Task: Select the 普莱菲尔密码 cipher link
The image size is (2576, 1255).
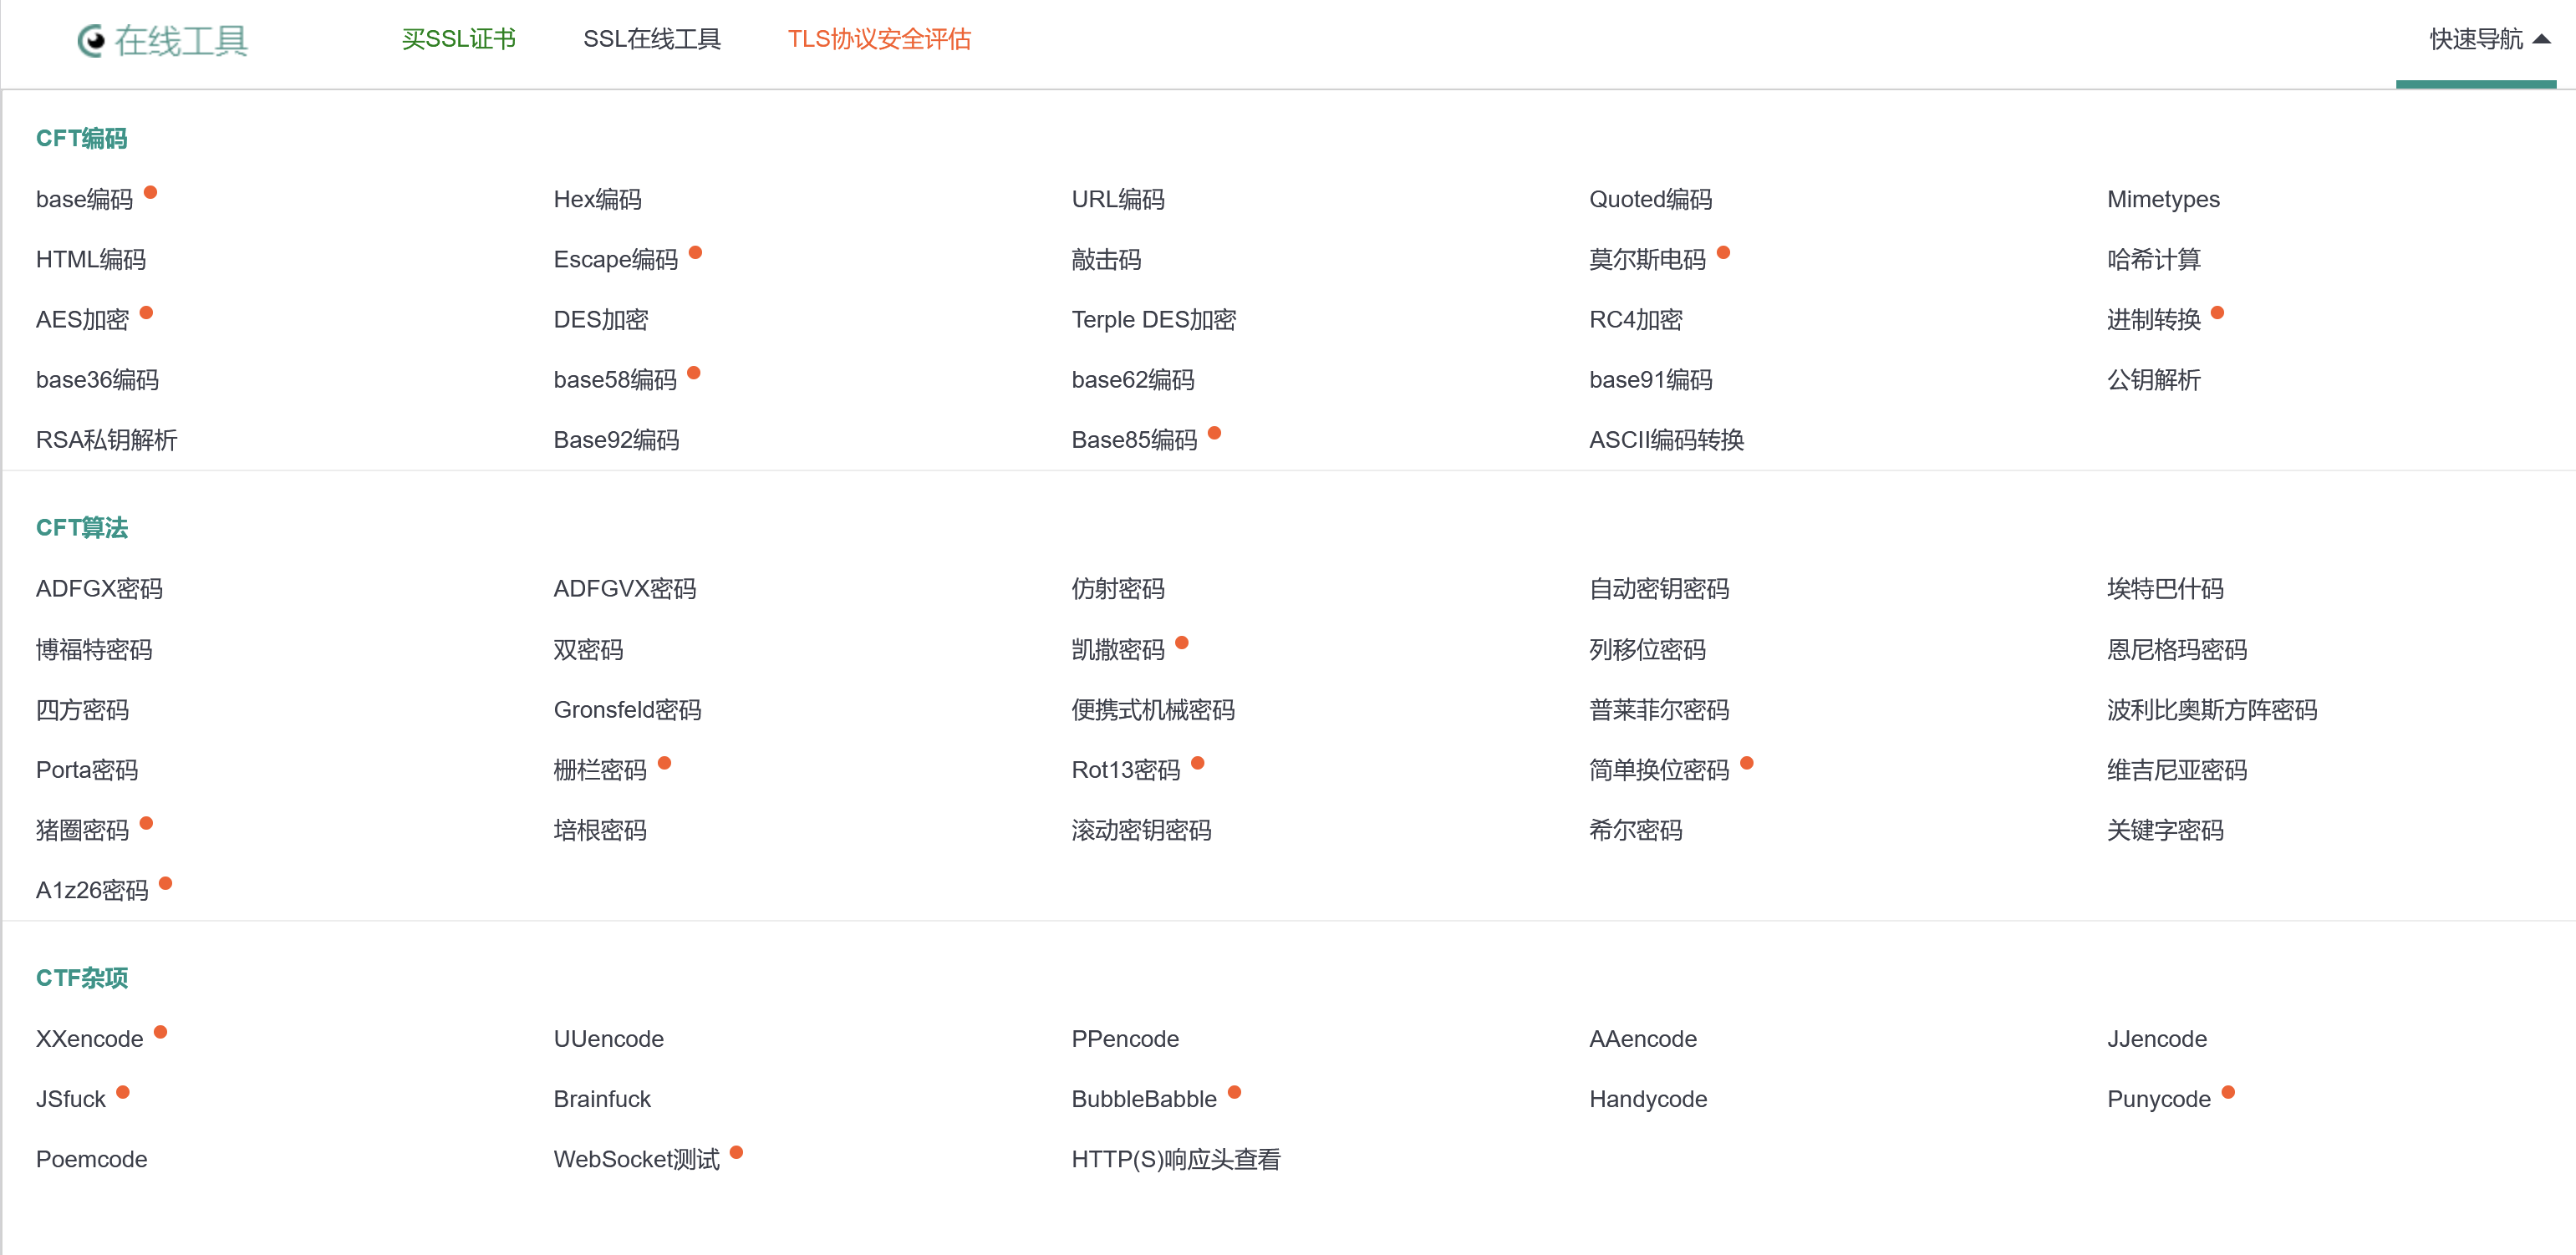Action: [1658, 710]
